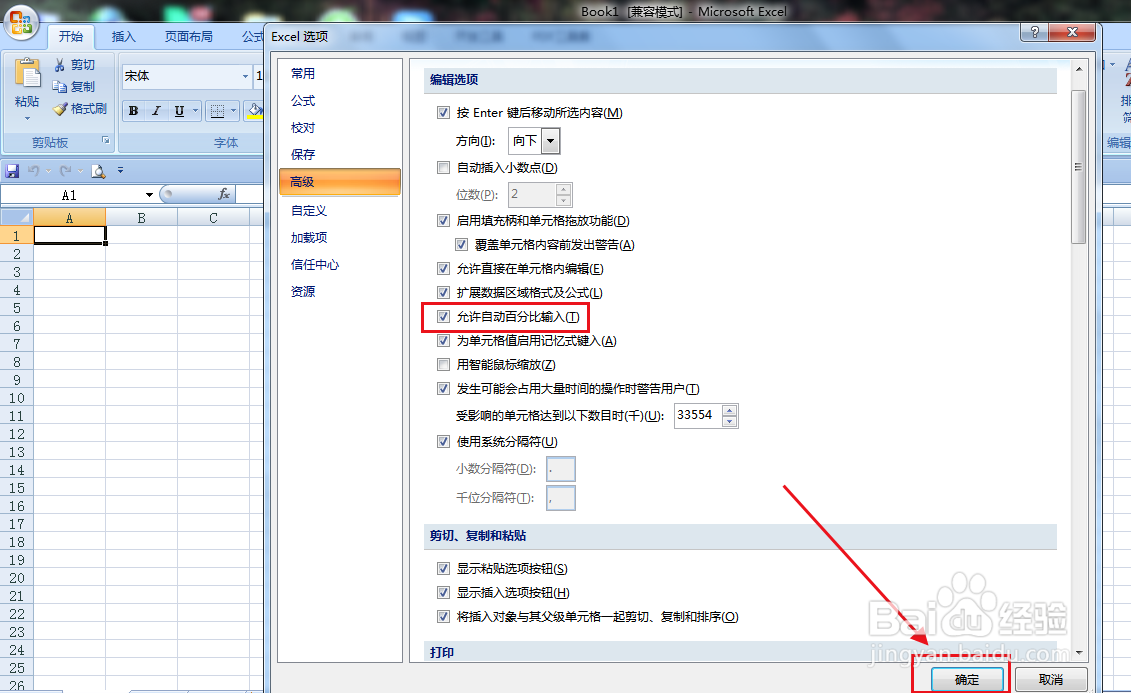Open the font name dropdown

pyautogui.click(x=247, y=76)
